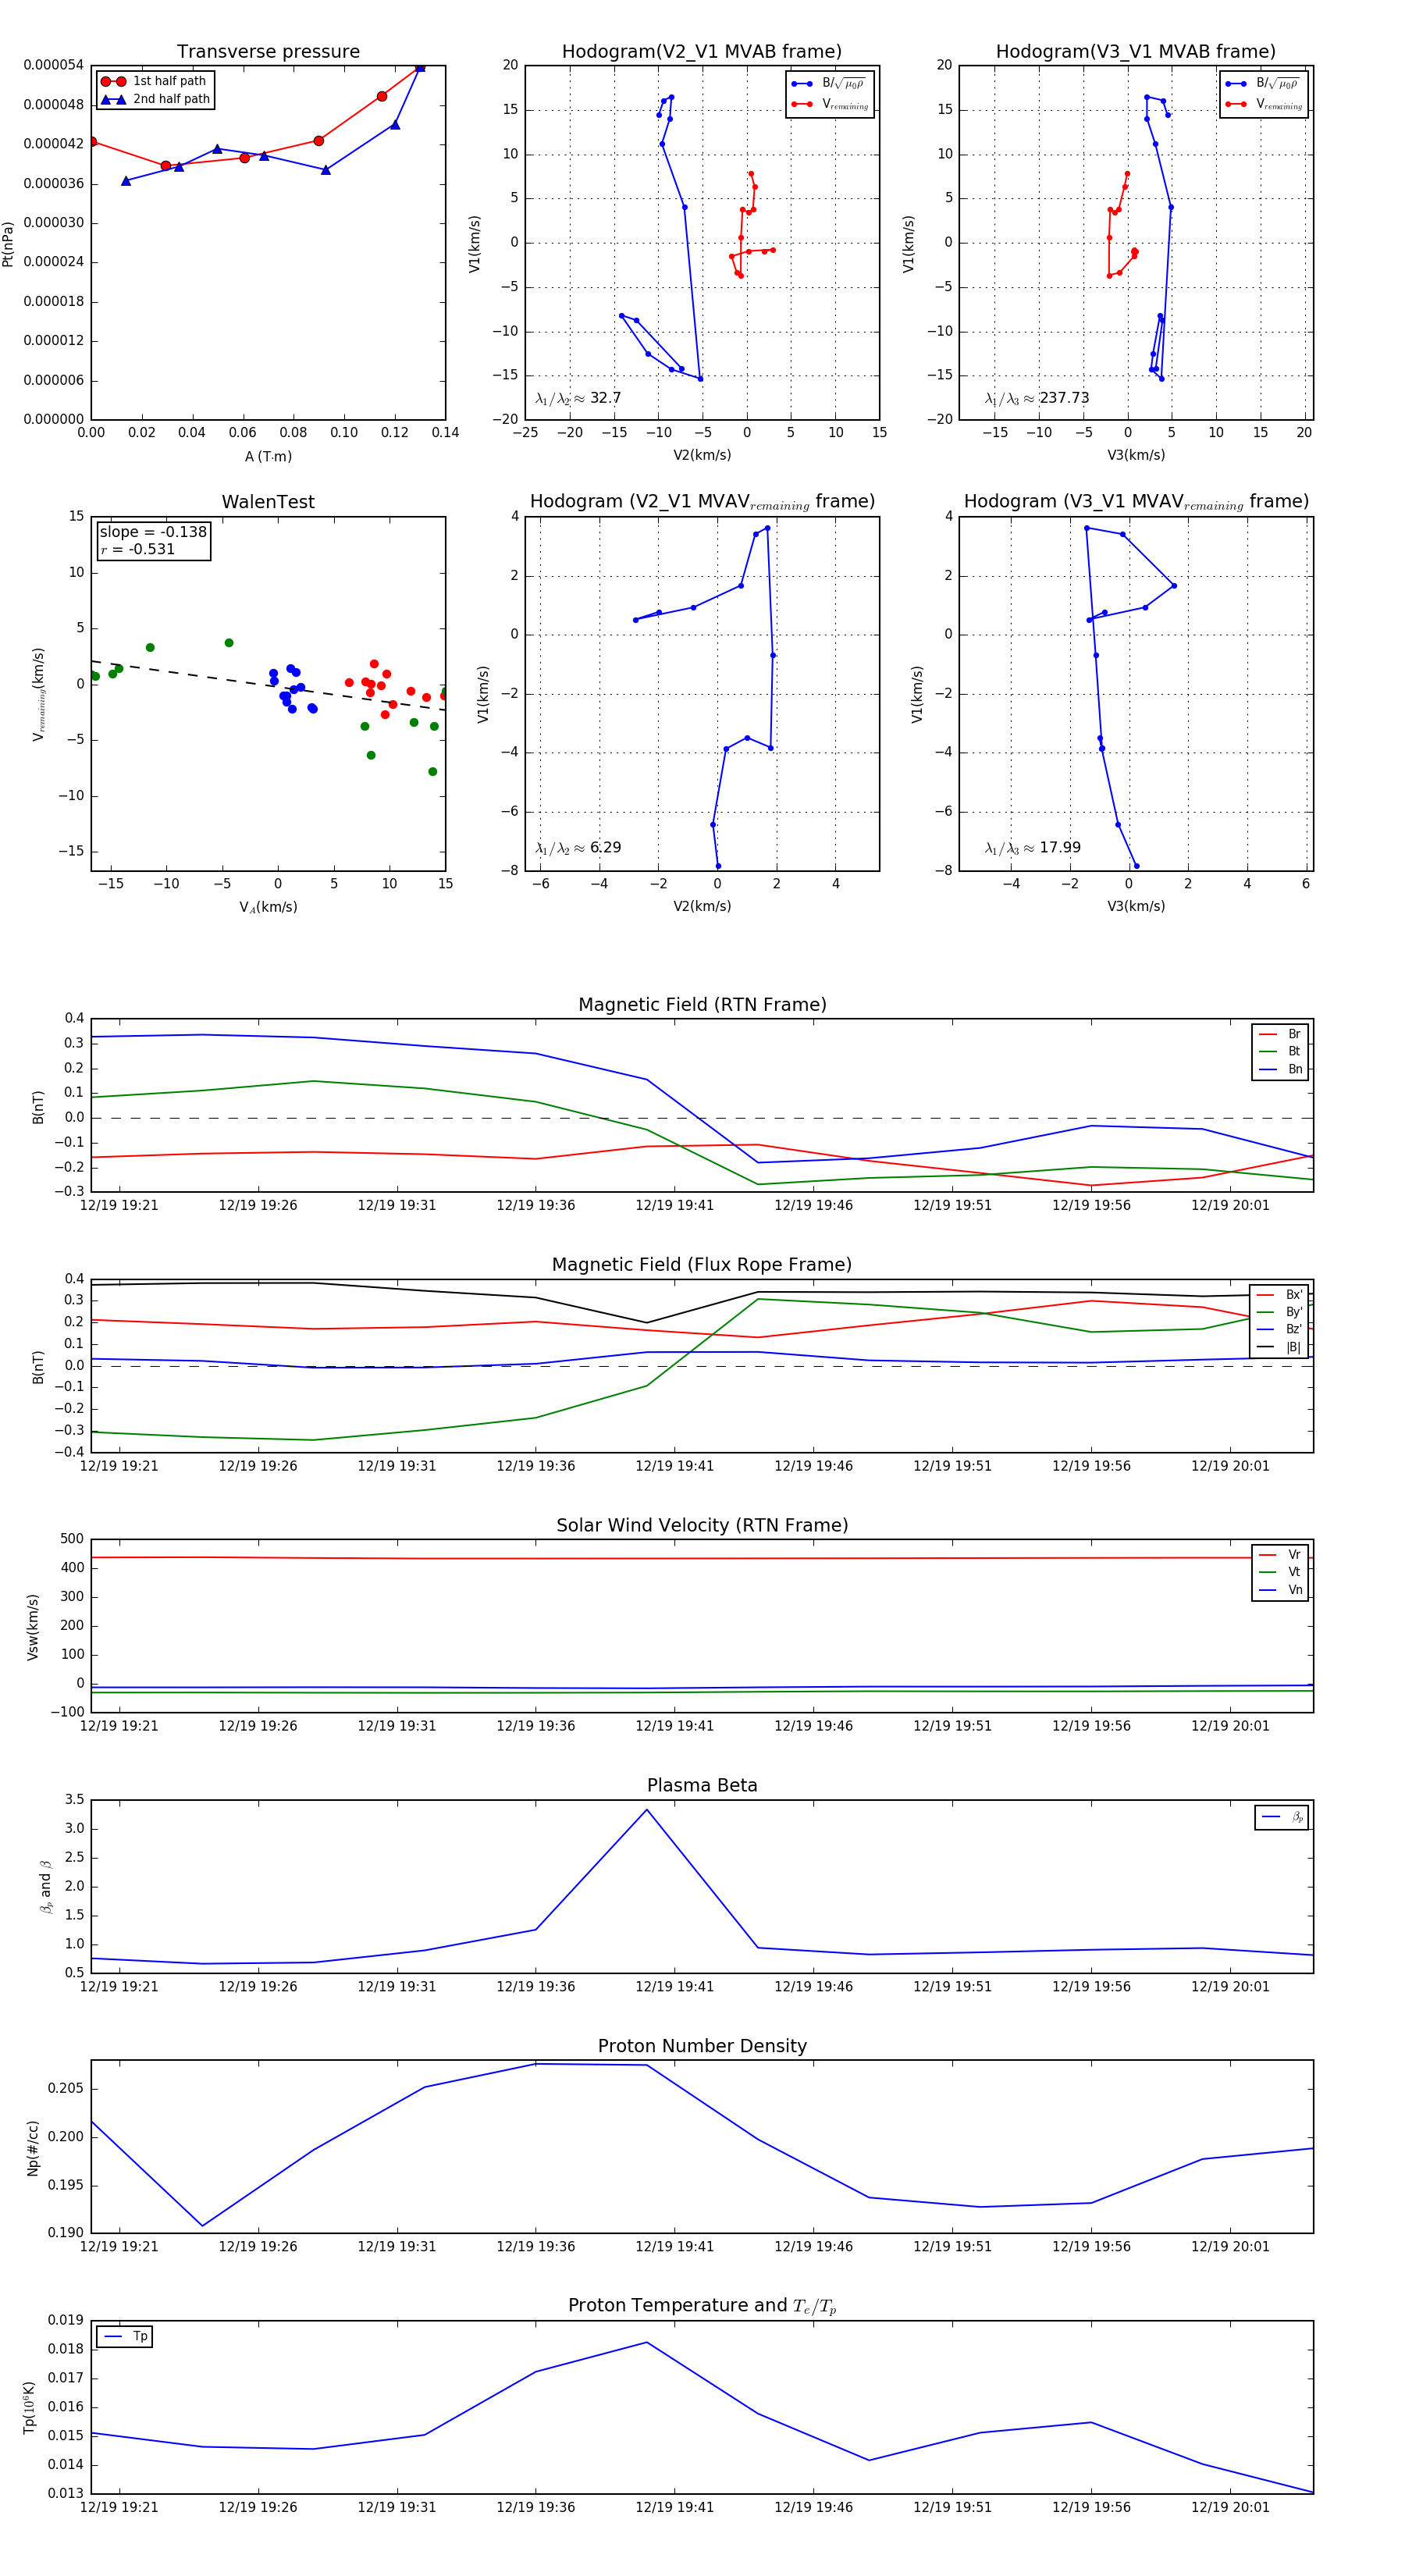Click the 'WalenTest' plot title
1405x2576 pixels.
click(268, 502)
